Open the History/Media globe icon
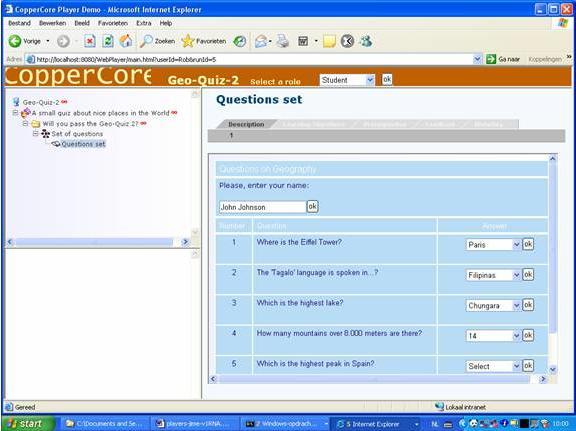Viewport: 576px width, 431px height. pyautogui.click(x=240, y=41)
